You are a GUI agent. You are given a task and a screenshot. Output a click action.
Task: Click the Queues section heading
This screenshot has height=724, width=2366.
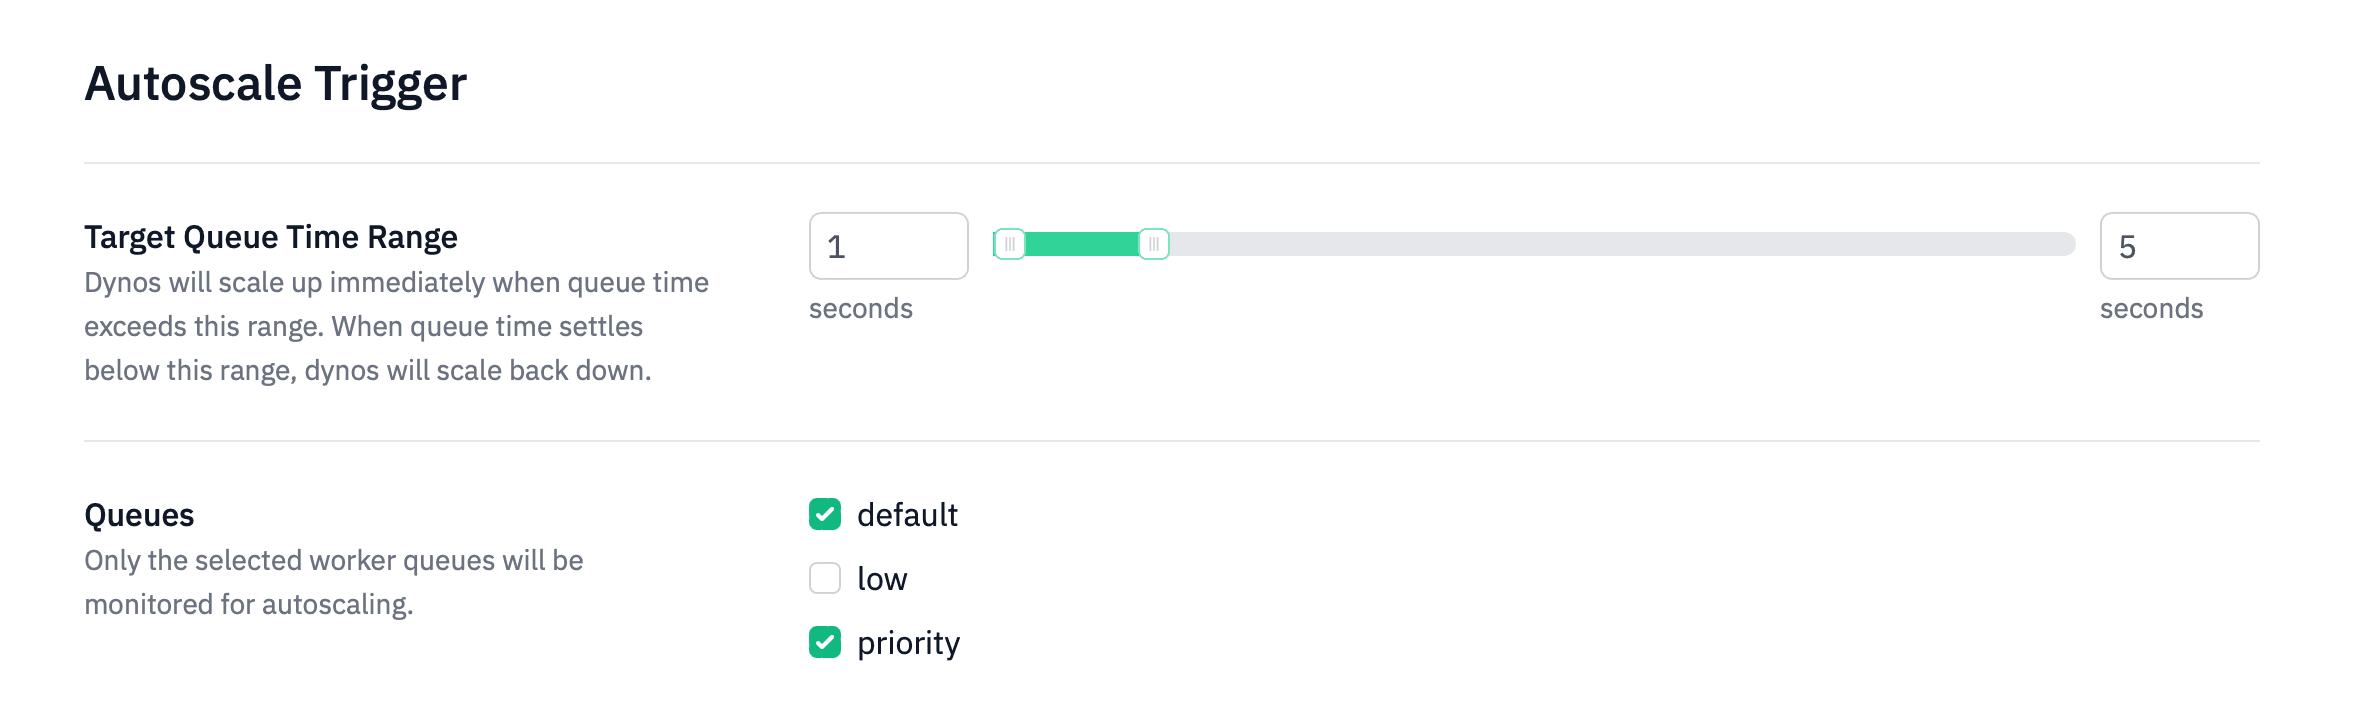click(x=140, y=516)
